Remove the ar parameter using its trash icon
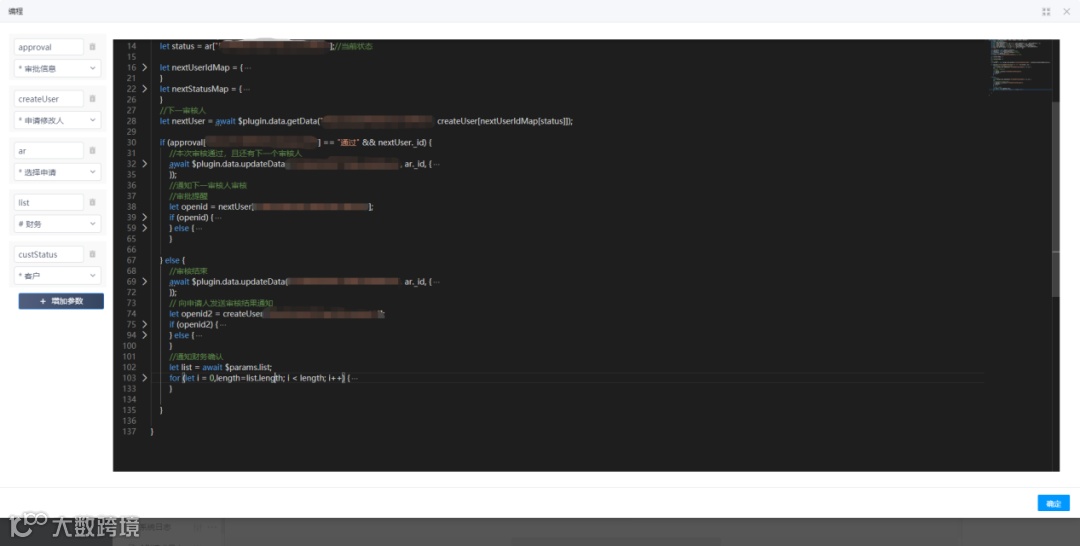The width and height of the screenshot is (1080, 546). coord(92,150)
